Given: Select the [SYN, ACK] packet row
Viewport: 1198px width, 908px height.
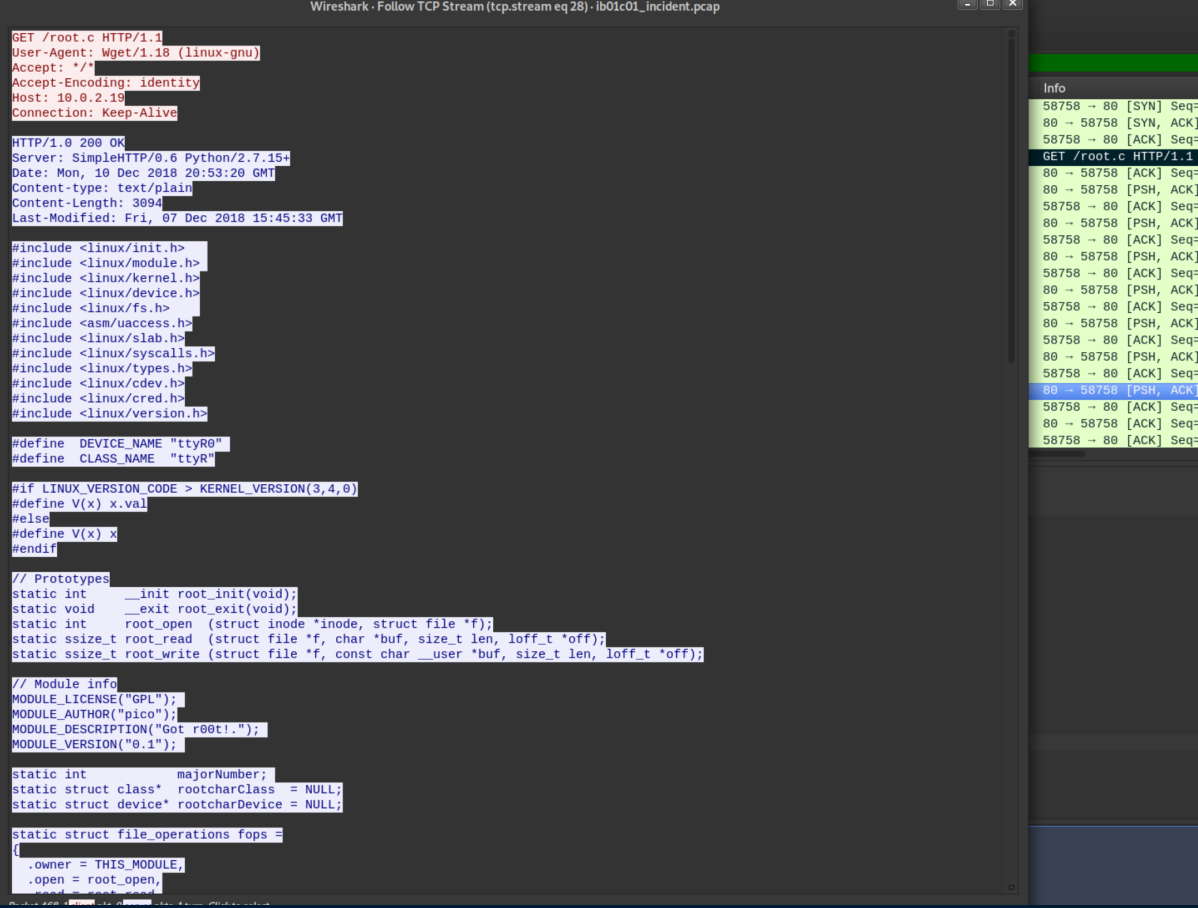Looking at the screenshot, I should (1113, 123).
